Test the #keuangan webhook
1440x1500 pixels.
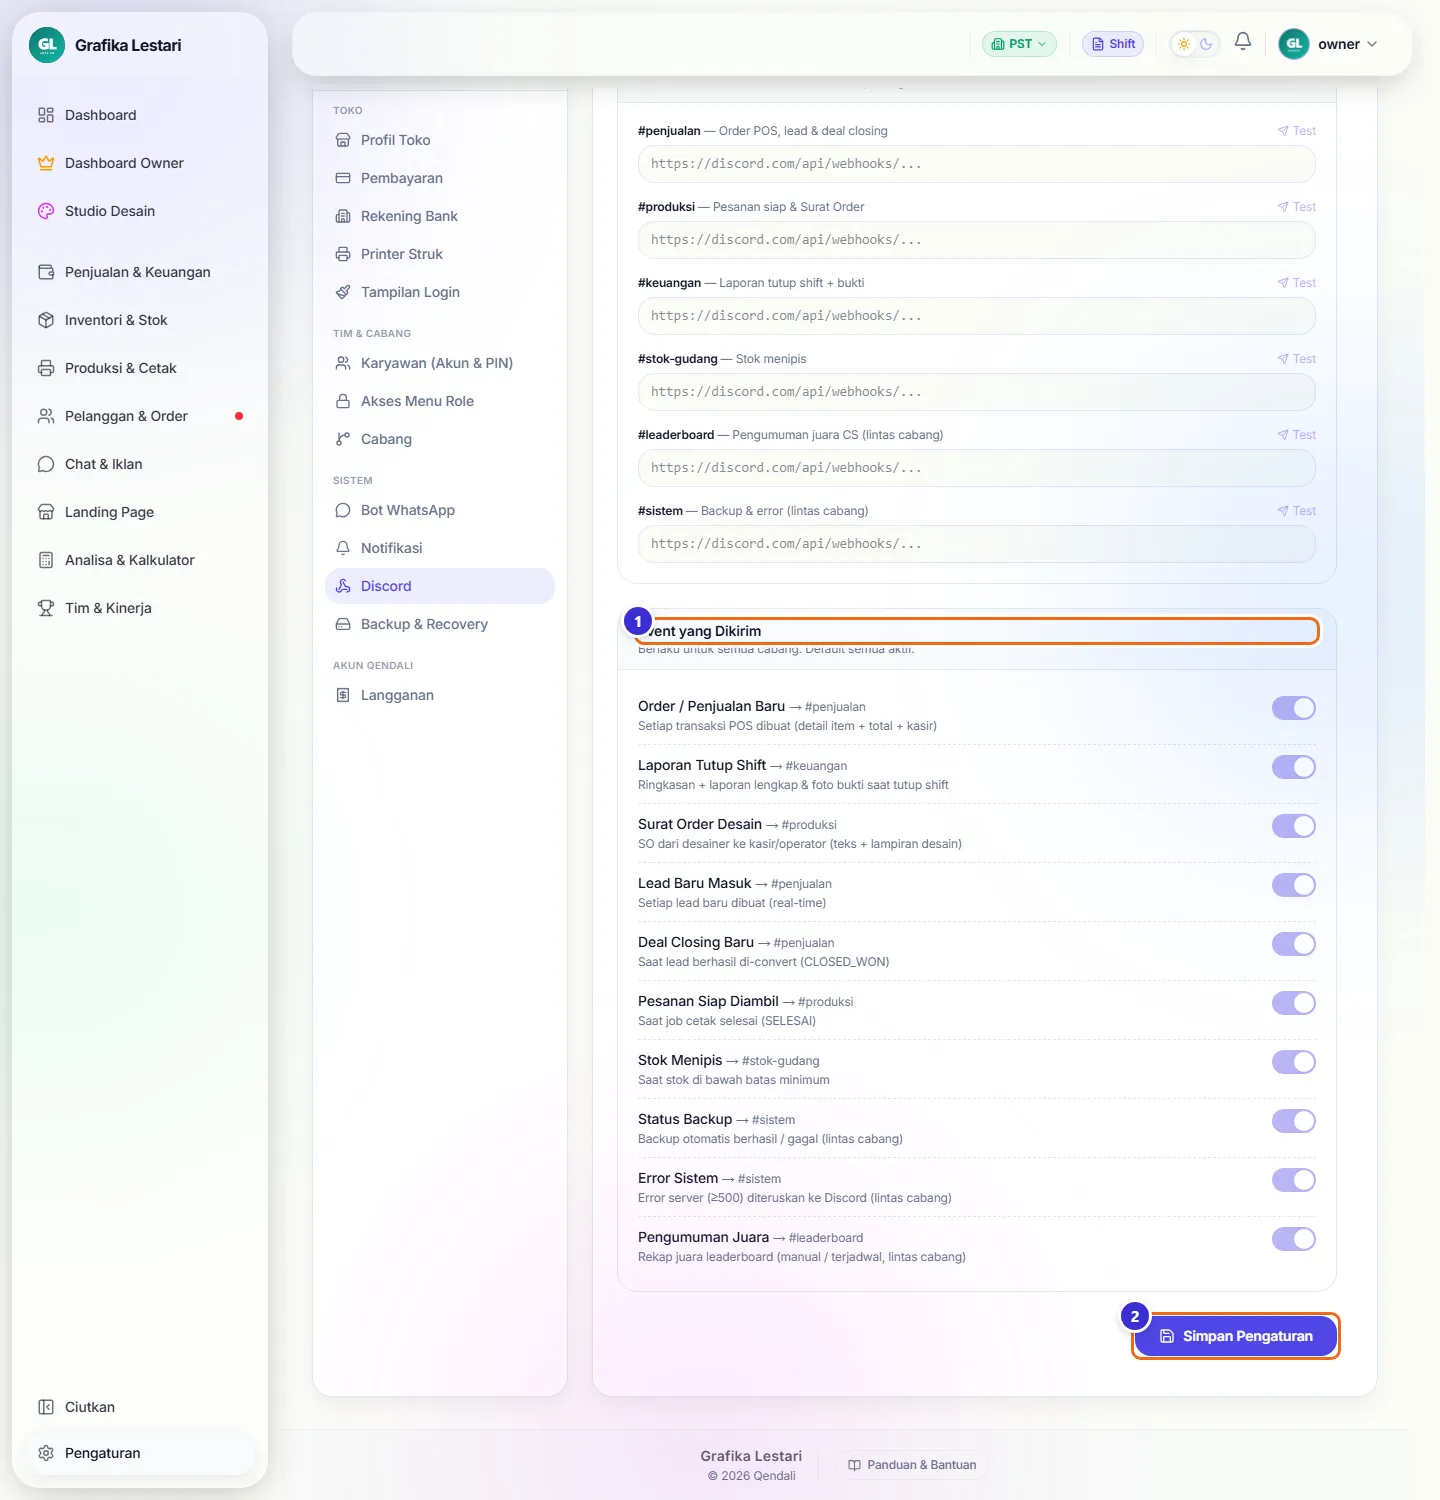coord(1296,283)
